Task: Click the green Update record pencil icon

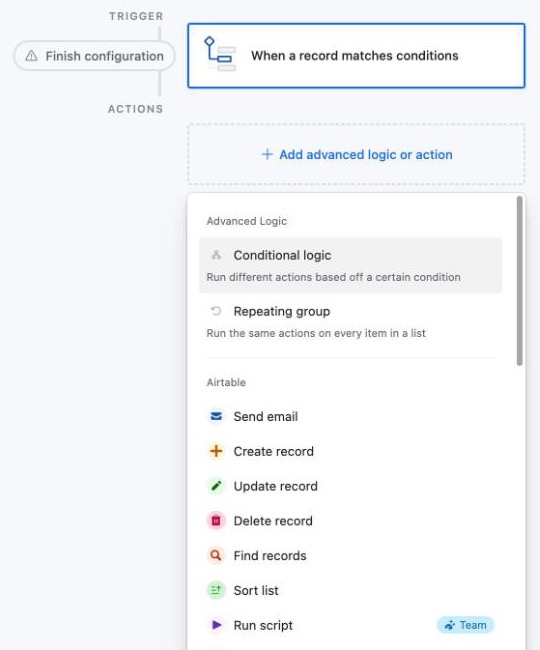Action: (x=216, y=486)
